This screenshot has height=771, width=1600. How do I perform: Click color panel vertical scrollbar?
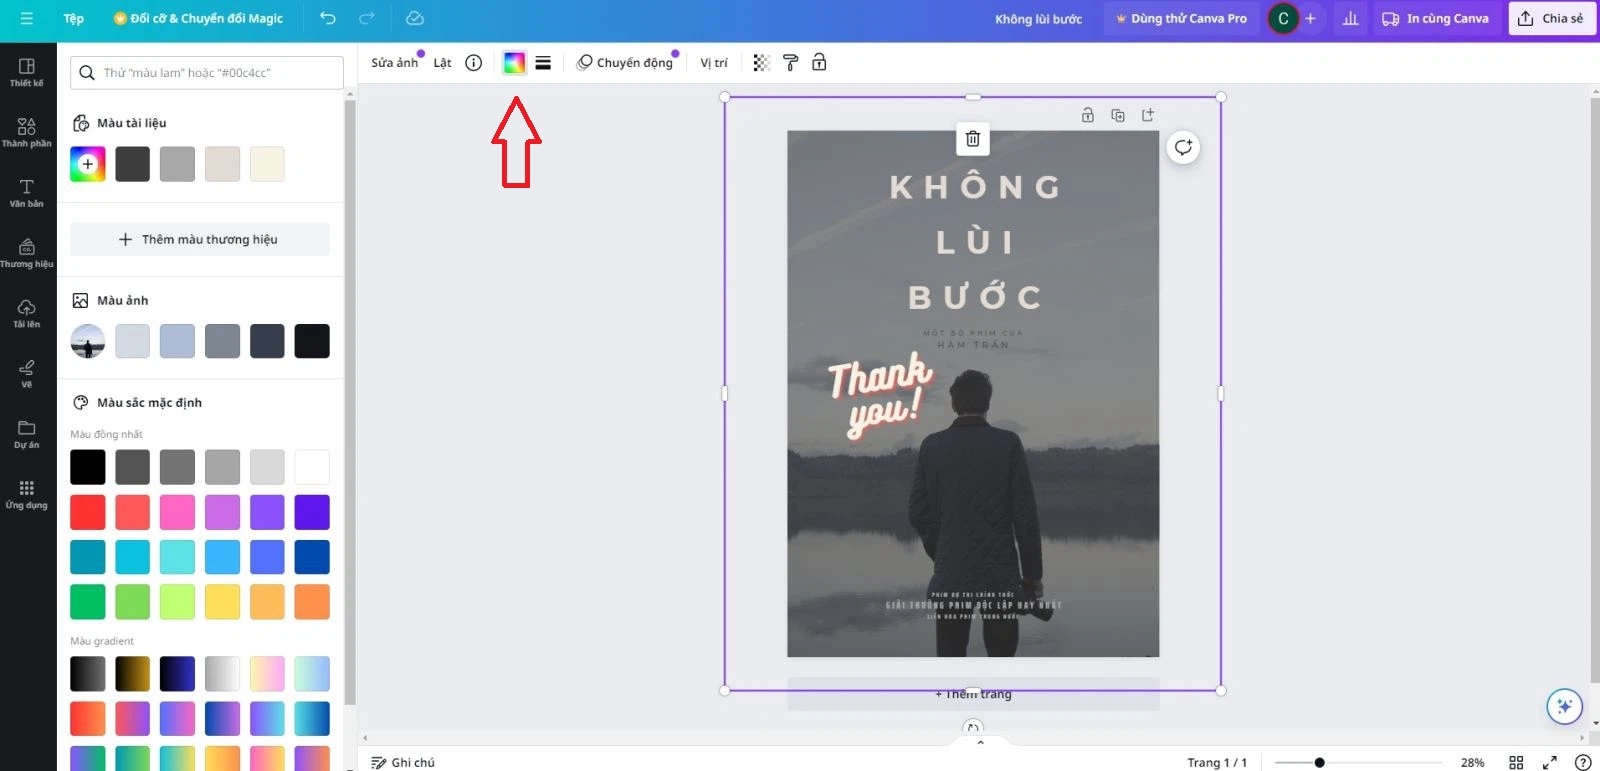(350, 402)
